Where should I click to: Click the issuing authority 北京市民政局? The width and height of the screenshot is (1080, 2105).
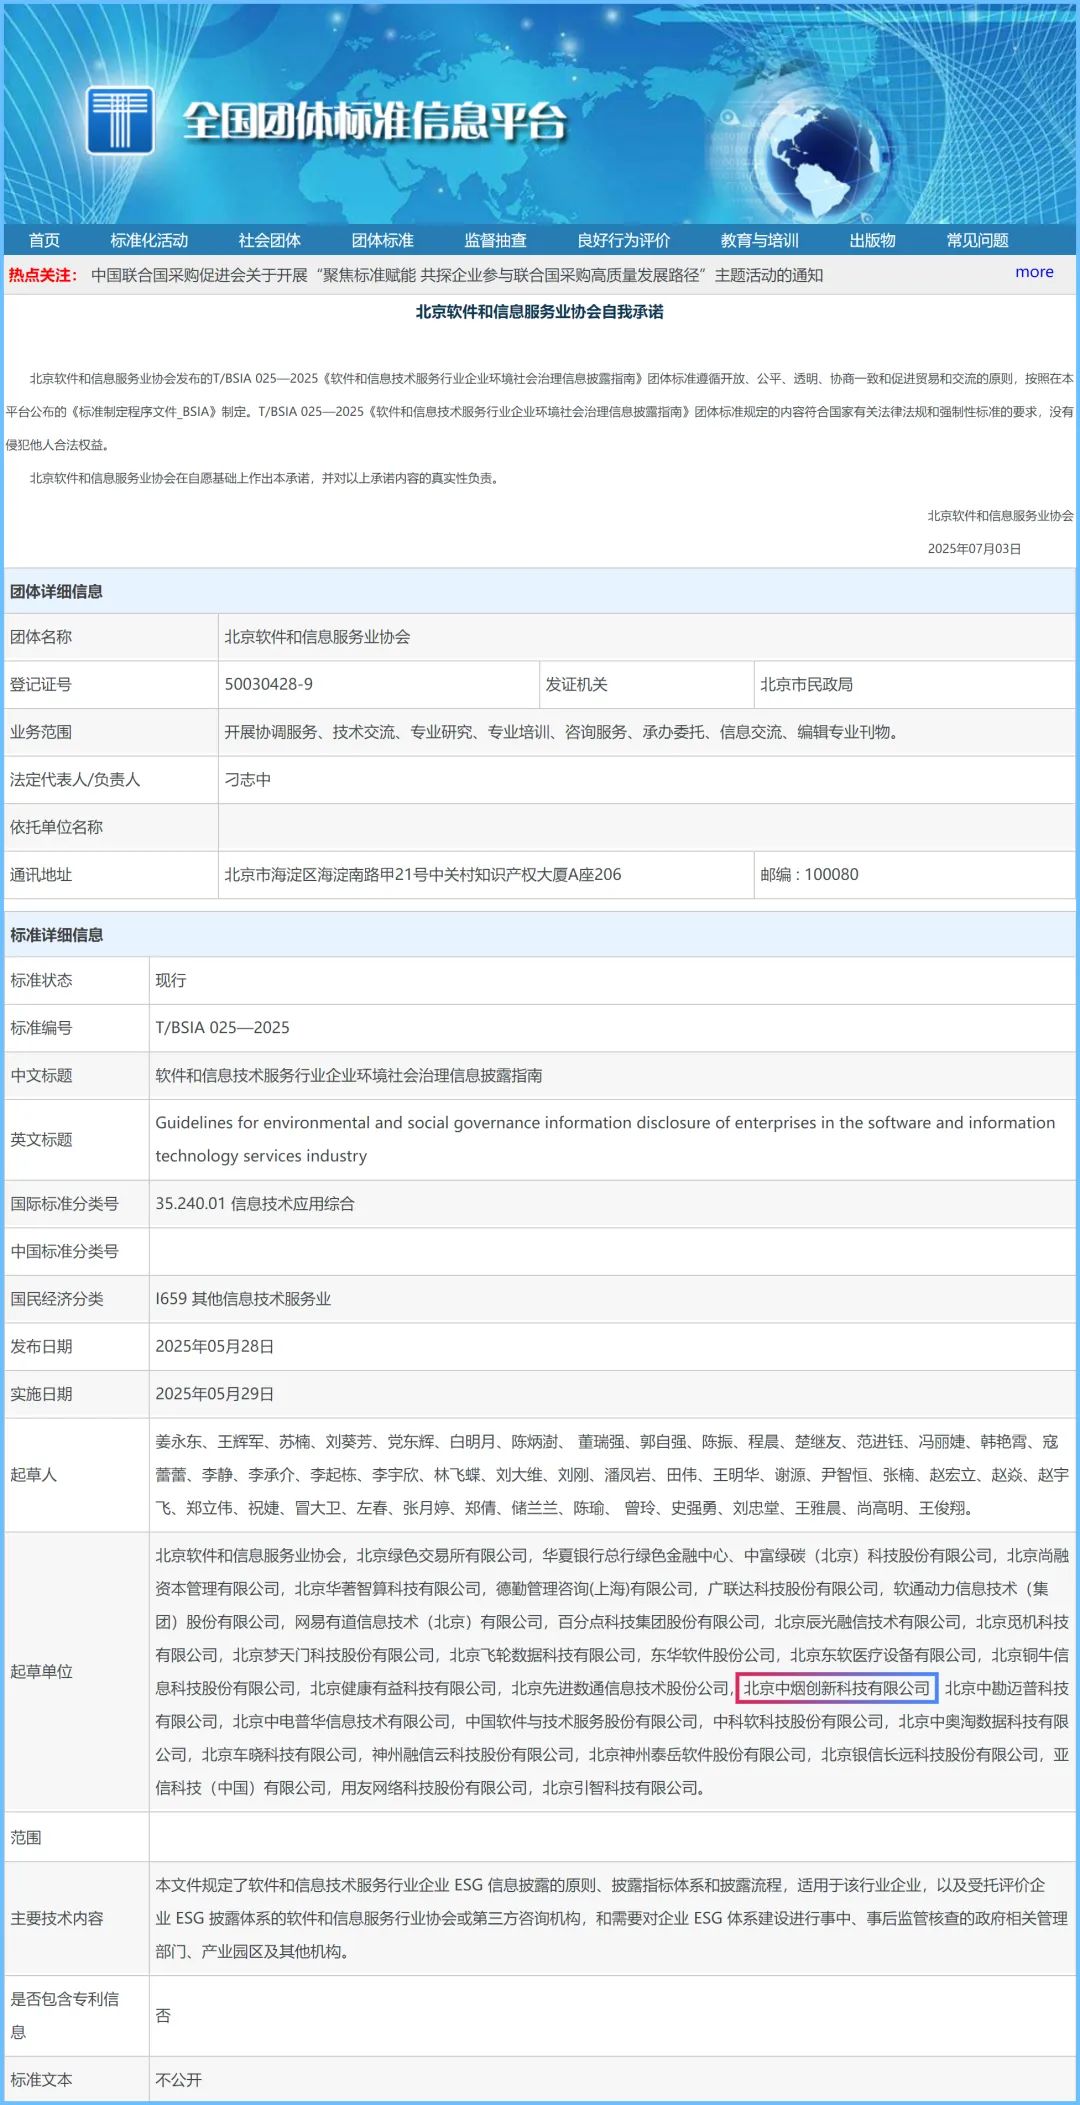(806, 684)
